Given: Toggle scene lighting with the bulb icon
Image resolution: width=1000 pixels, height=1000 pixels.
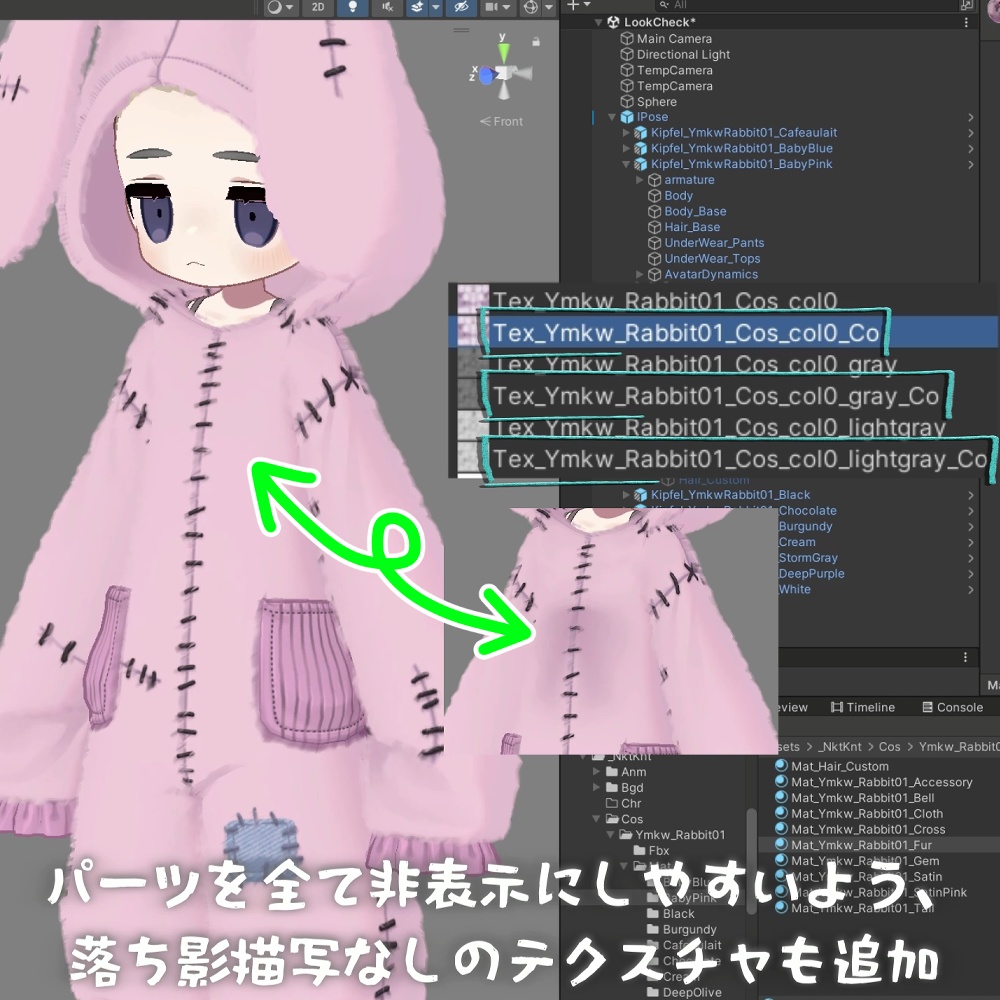Looking at the screenshot, I should pyautogui.click(x=352, y=7).
